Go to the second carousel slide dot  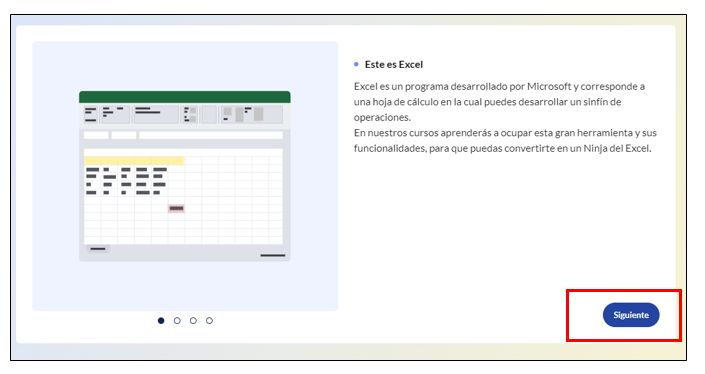click(177, 321)
